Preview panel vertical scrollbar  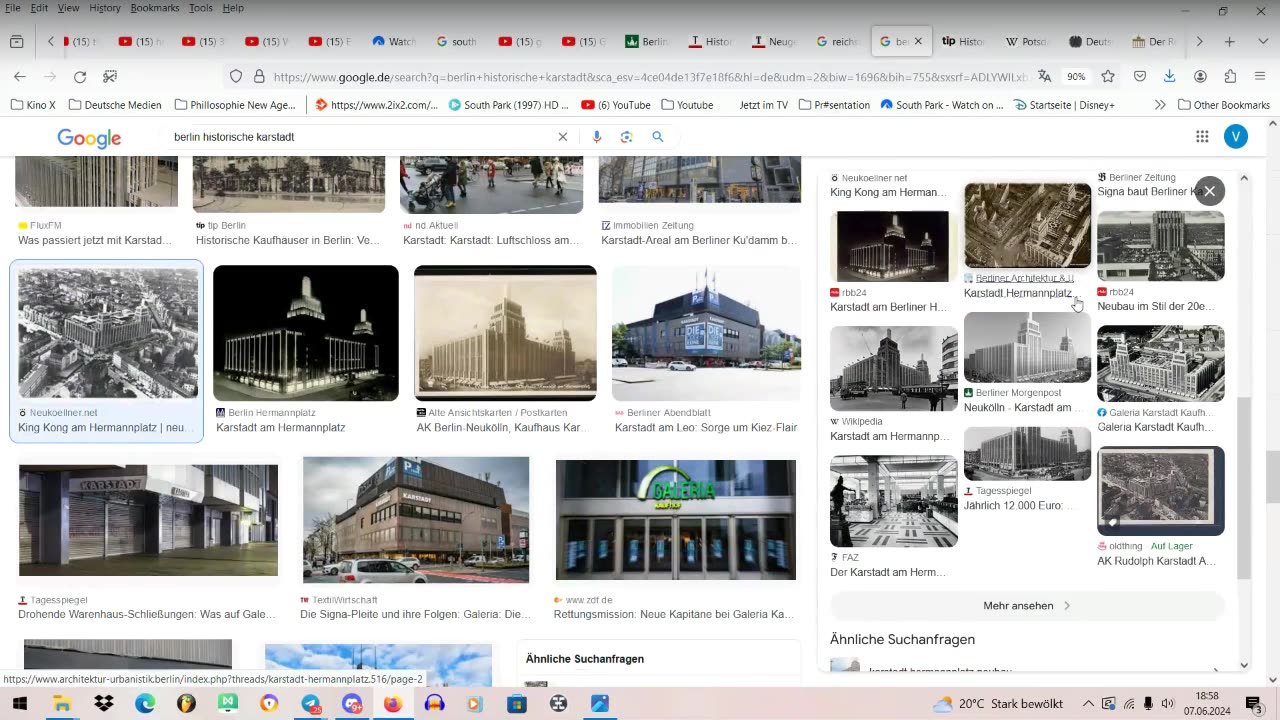(x=1244, y=487)
